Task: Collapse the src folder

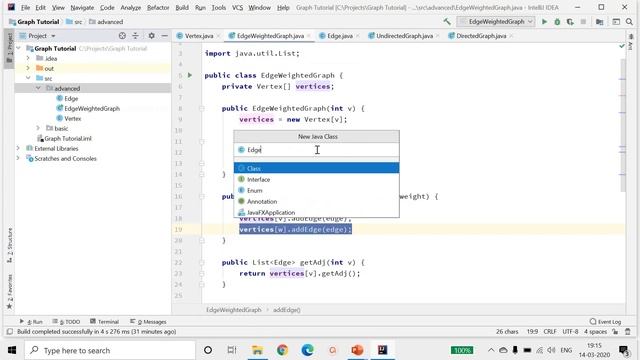Action: pyautogui.click(x=28, y=78)
